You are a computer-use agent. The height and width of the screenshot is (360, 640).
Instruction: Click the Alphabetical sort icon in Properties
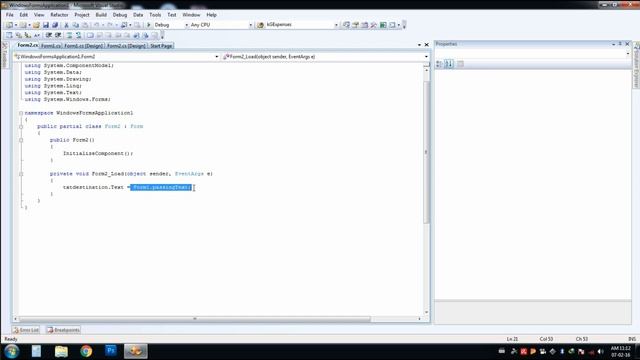point(449,64)
